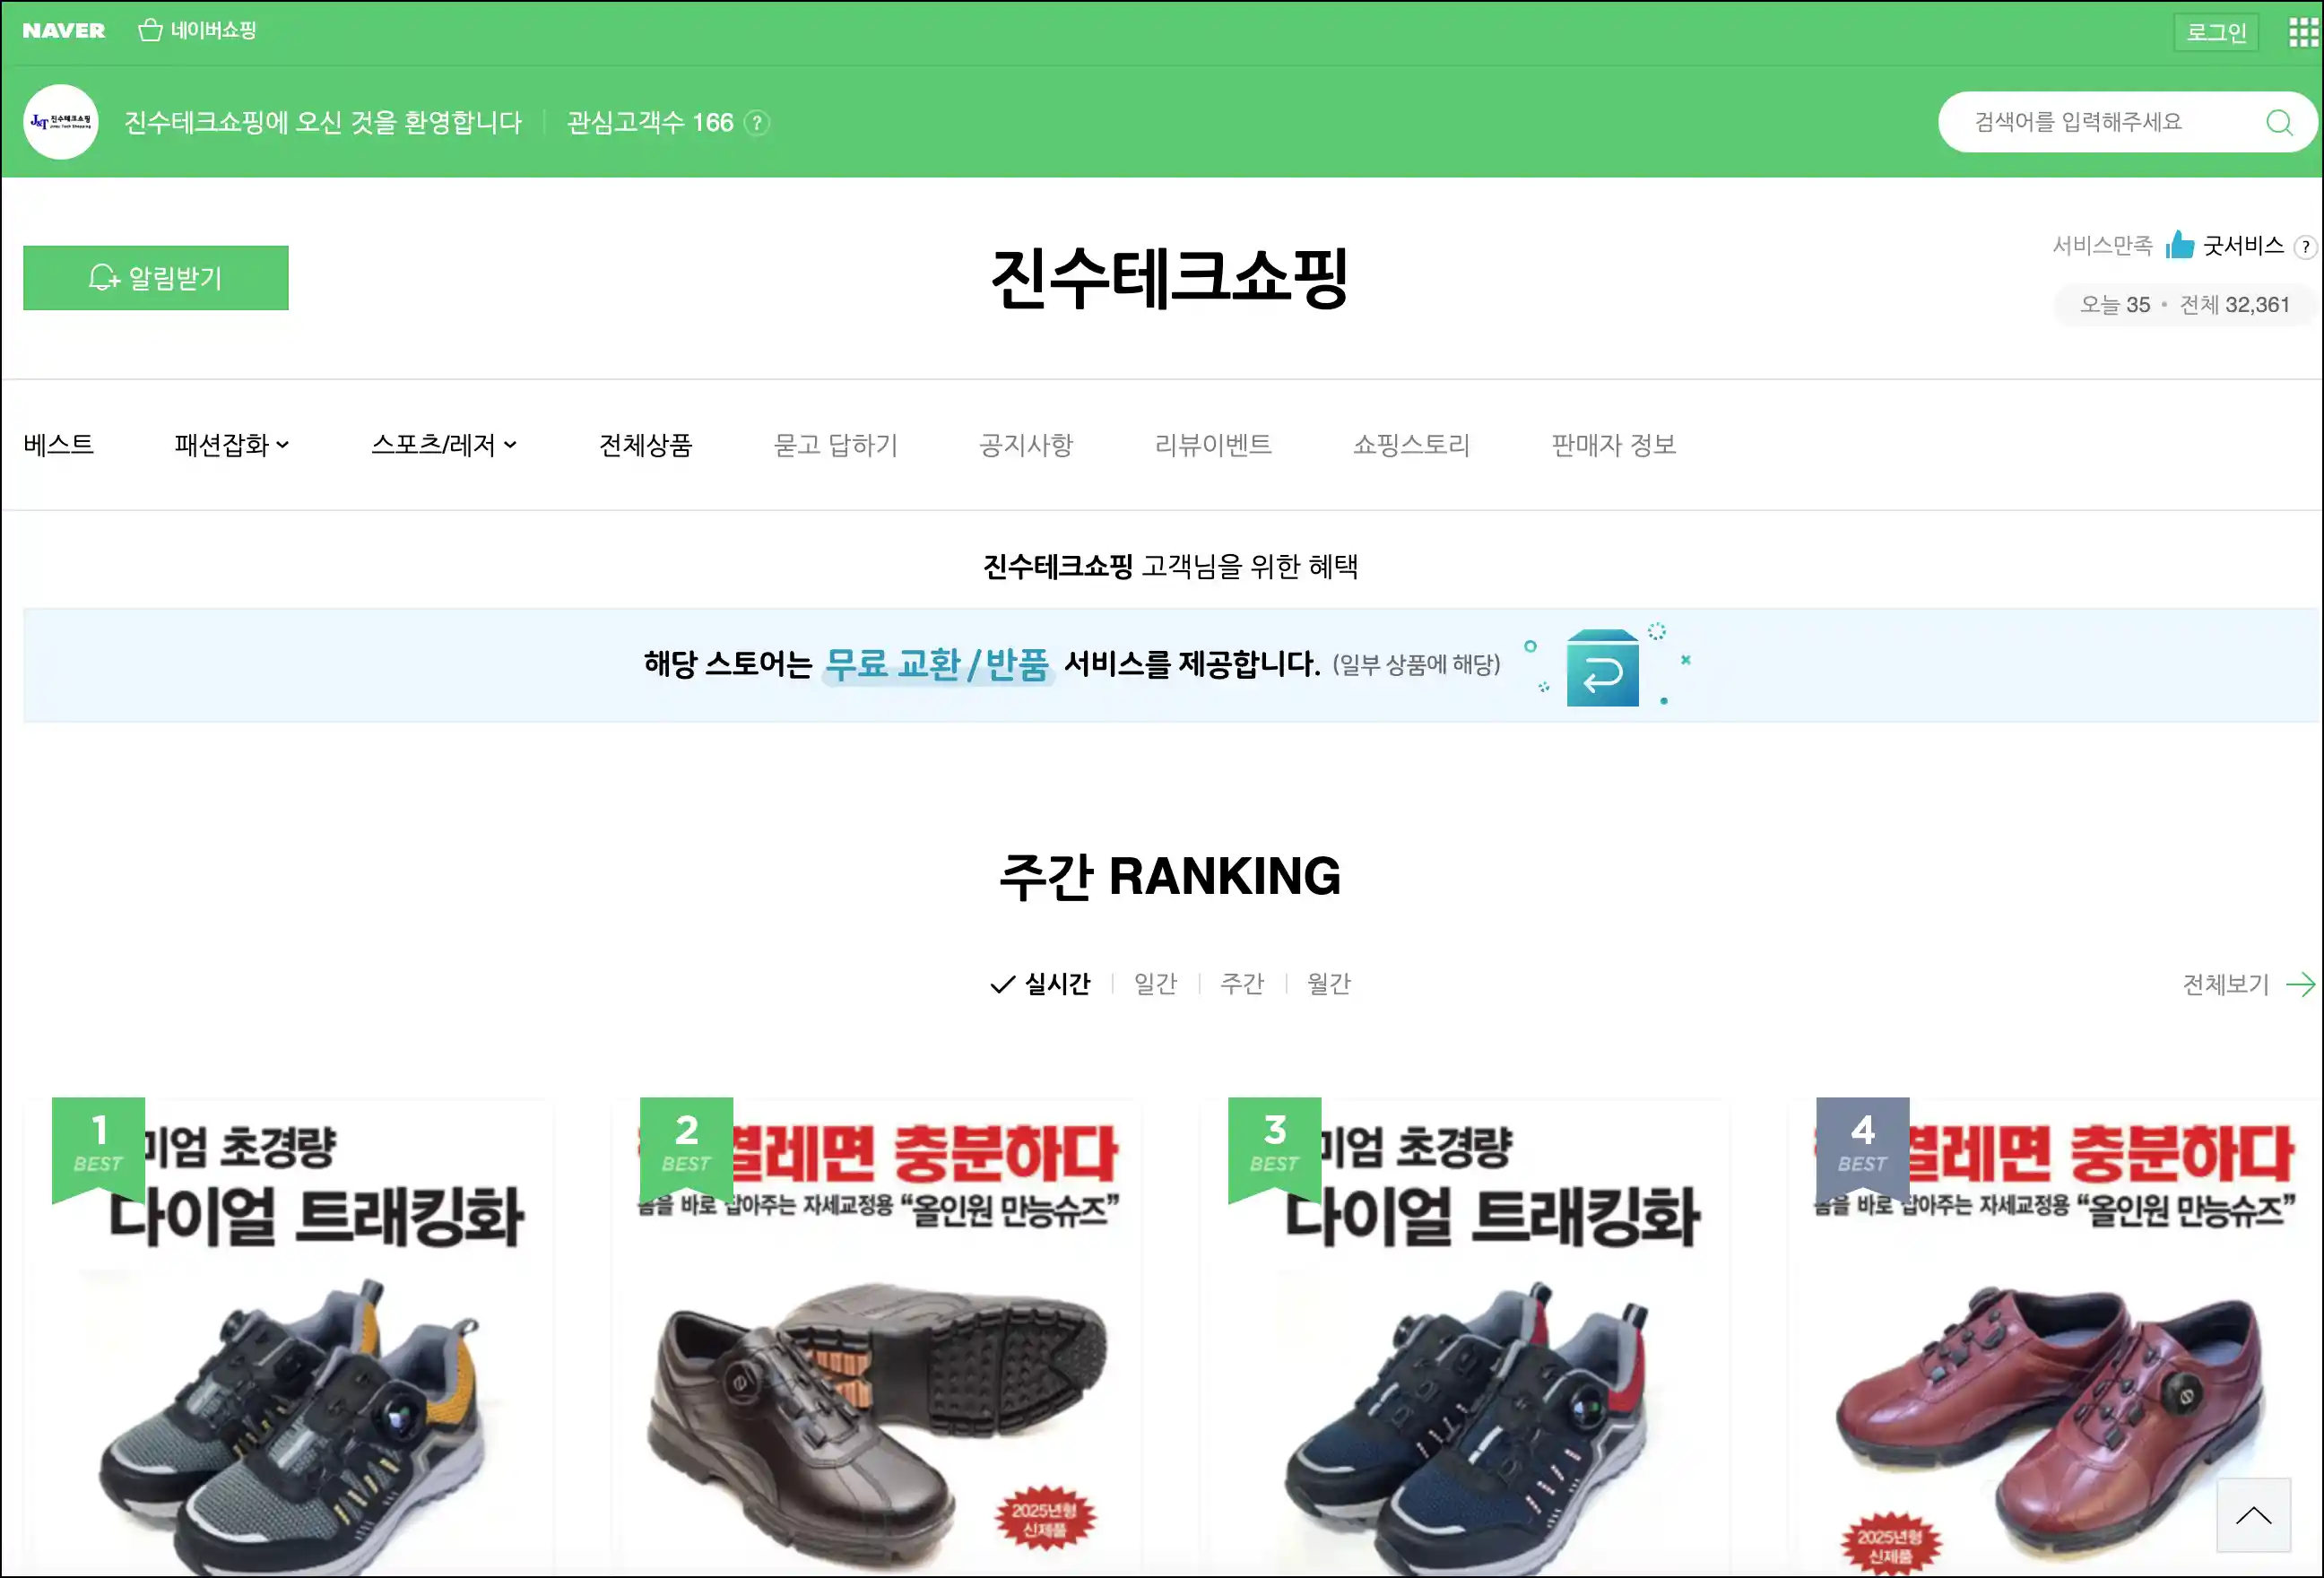Screen dimensions: 2324x1578
Task: Open the 판매자 정보 menu
Action: 1613,444
